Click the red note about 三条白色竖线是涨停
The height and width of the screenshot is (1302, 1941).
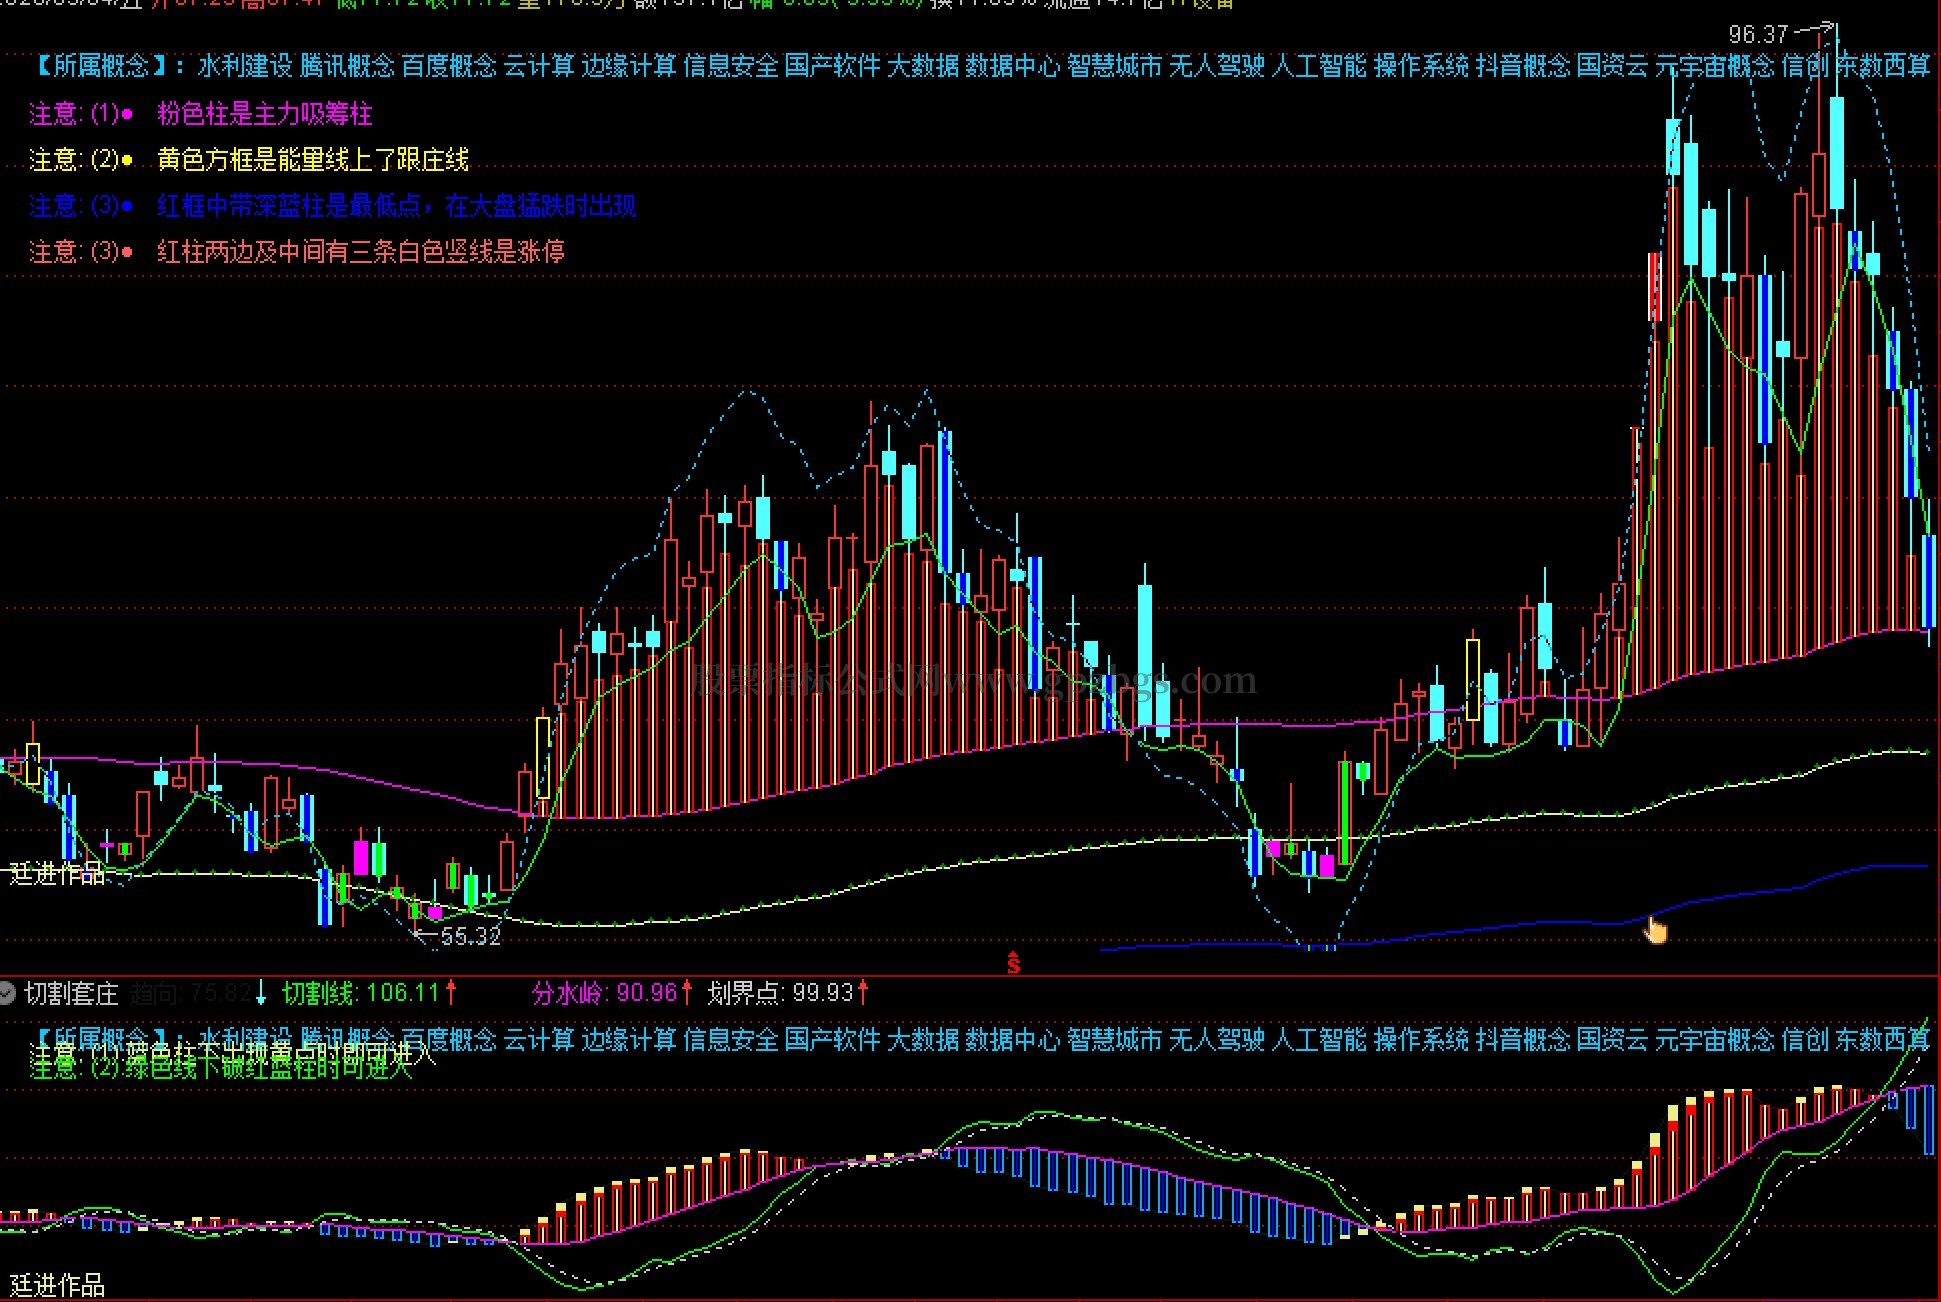click(x=361, y=251)
